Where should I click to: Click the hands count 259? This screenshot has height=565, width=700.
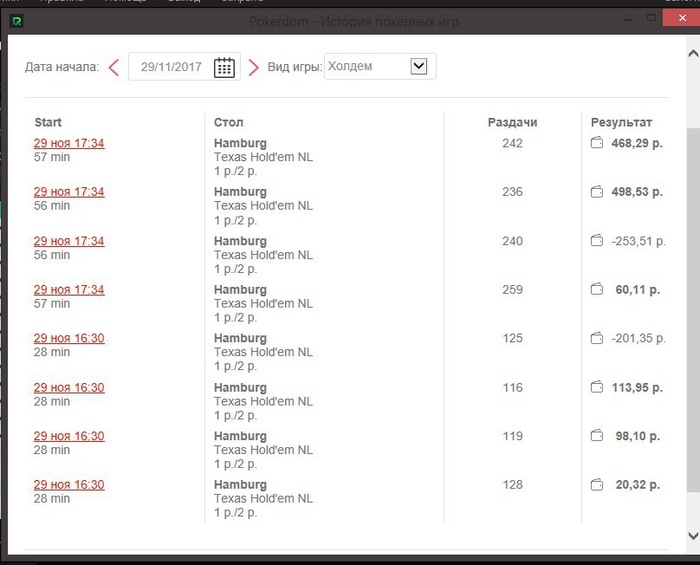coord(512,290)
